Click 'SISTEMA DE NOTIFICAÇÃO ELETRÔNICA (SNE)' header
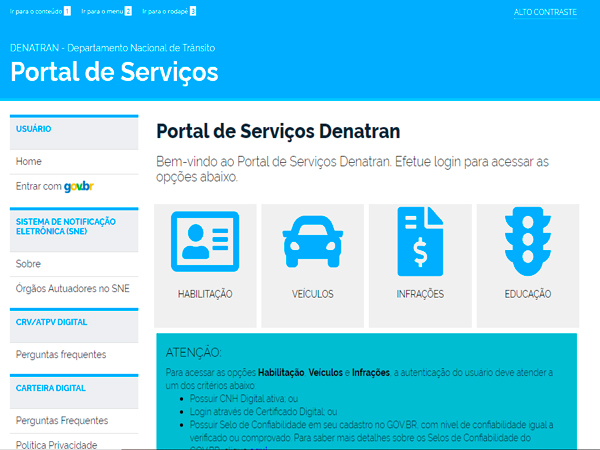 tap(74, 230)
